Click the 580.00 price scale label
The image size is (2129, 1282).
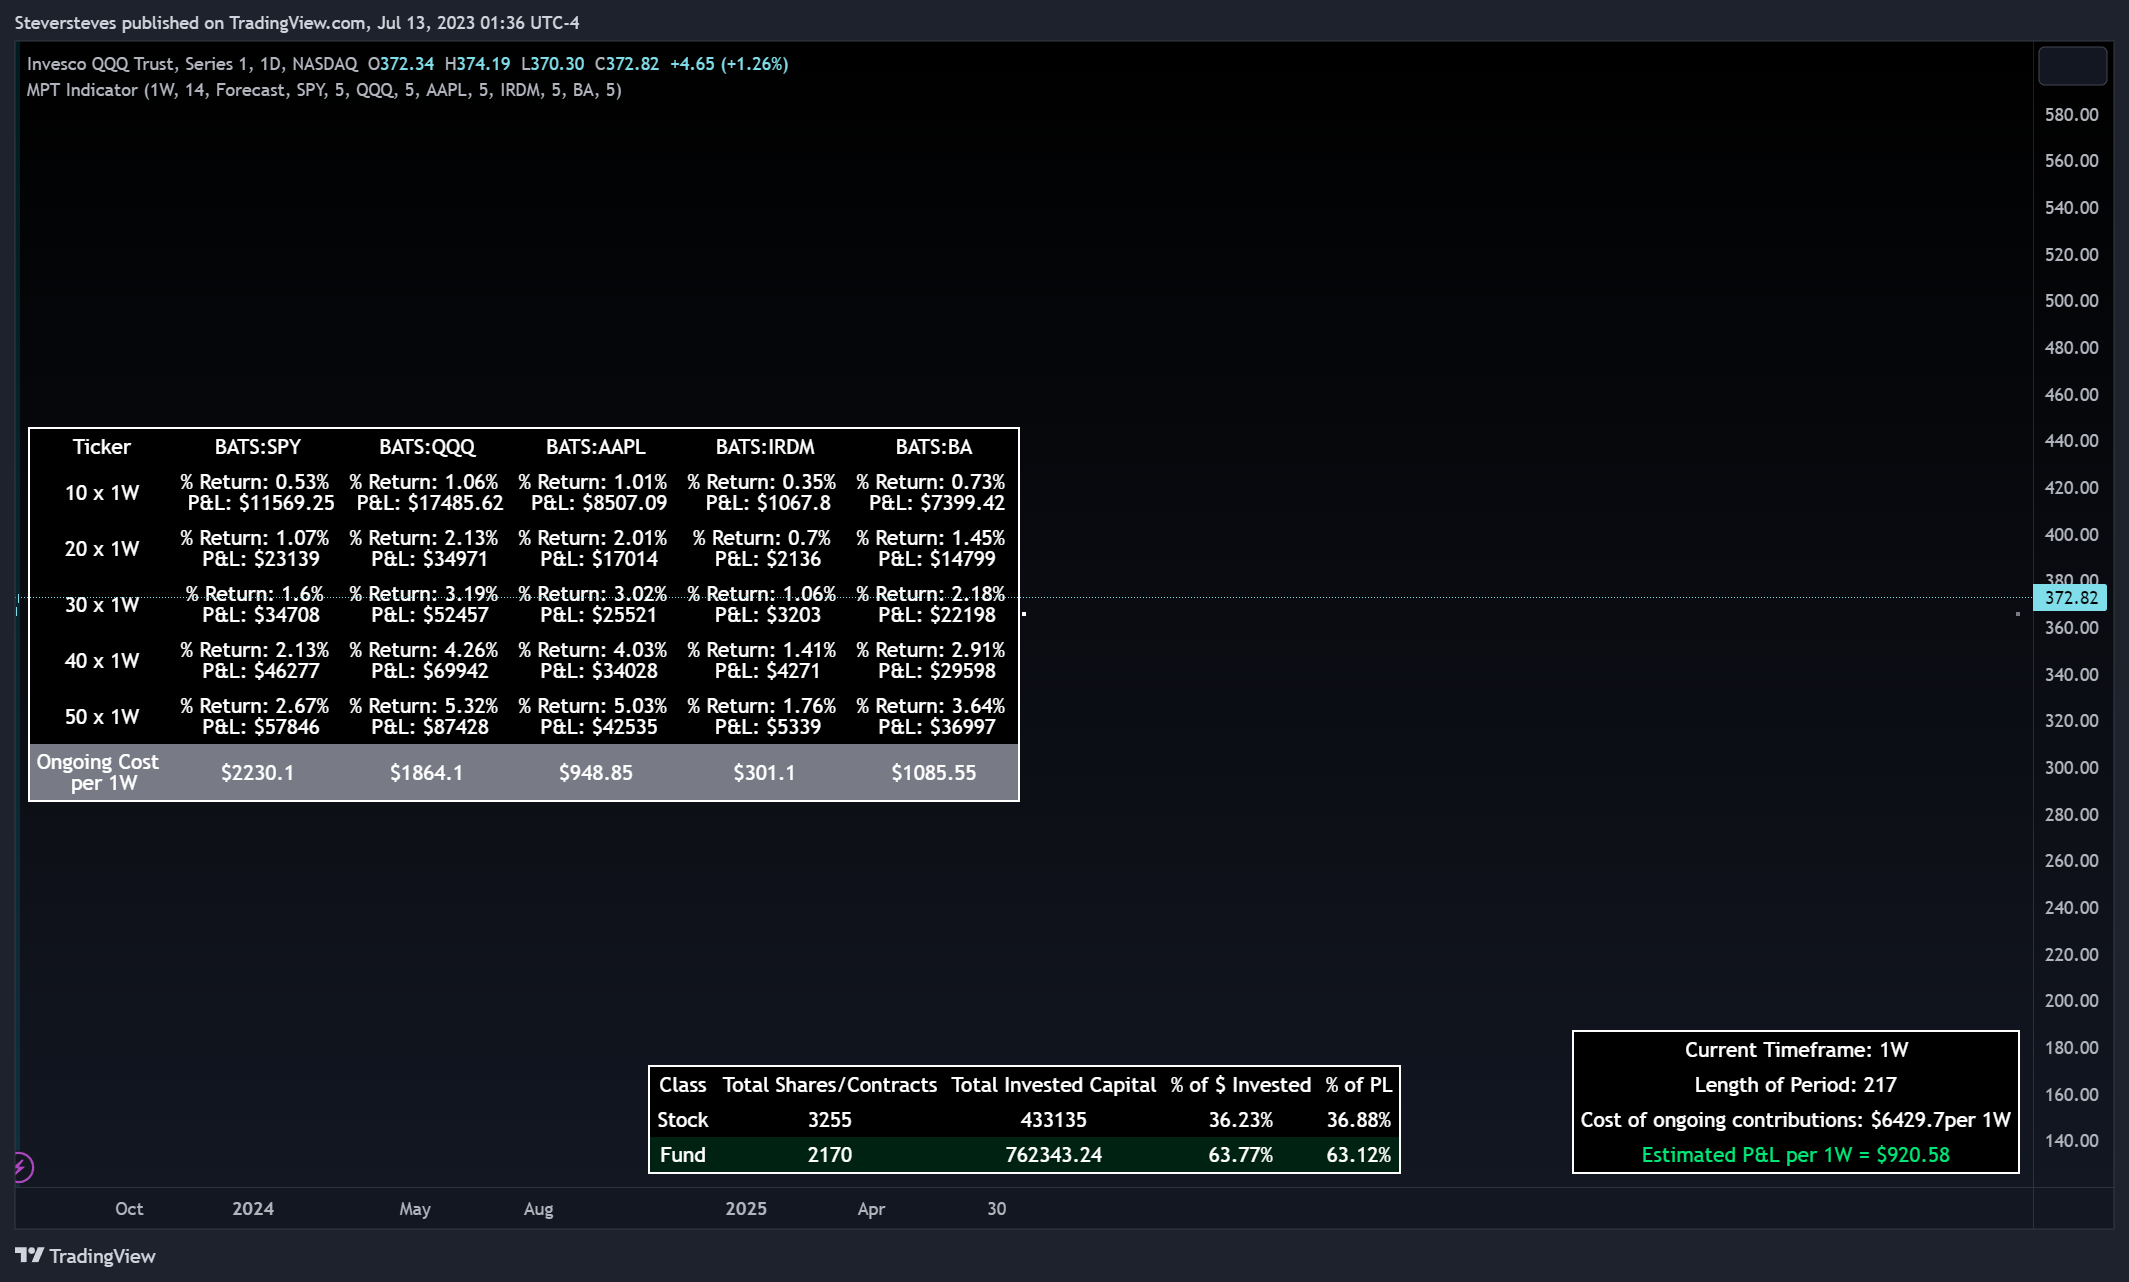[x=2071, y=115]
